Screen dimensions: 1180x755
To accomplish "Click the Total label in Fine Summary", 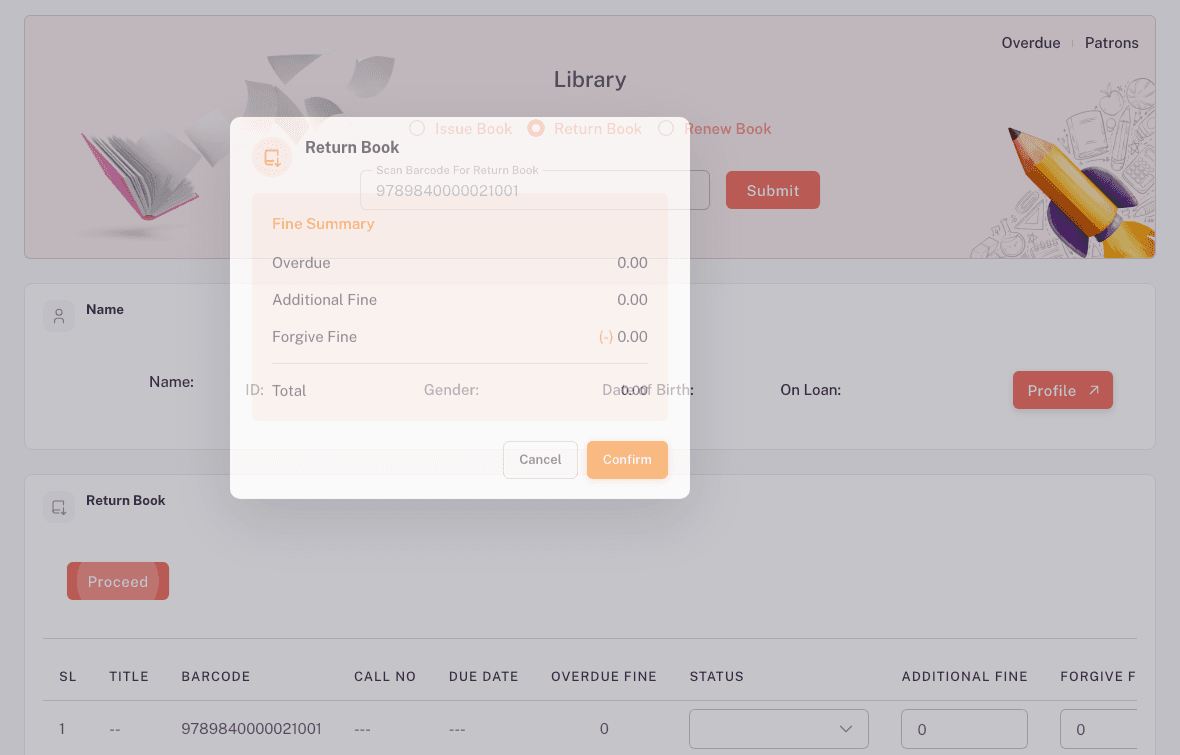I will pos(289,391).
